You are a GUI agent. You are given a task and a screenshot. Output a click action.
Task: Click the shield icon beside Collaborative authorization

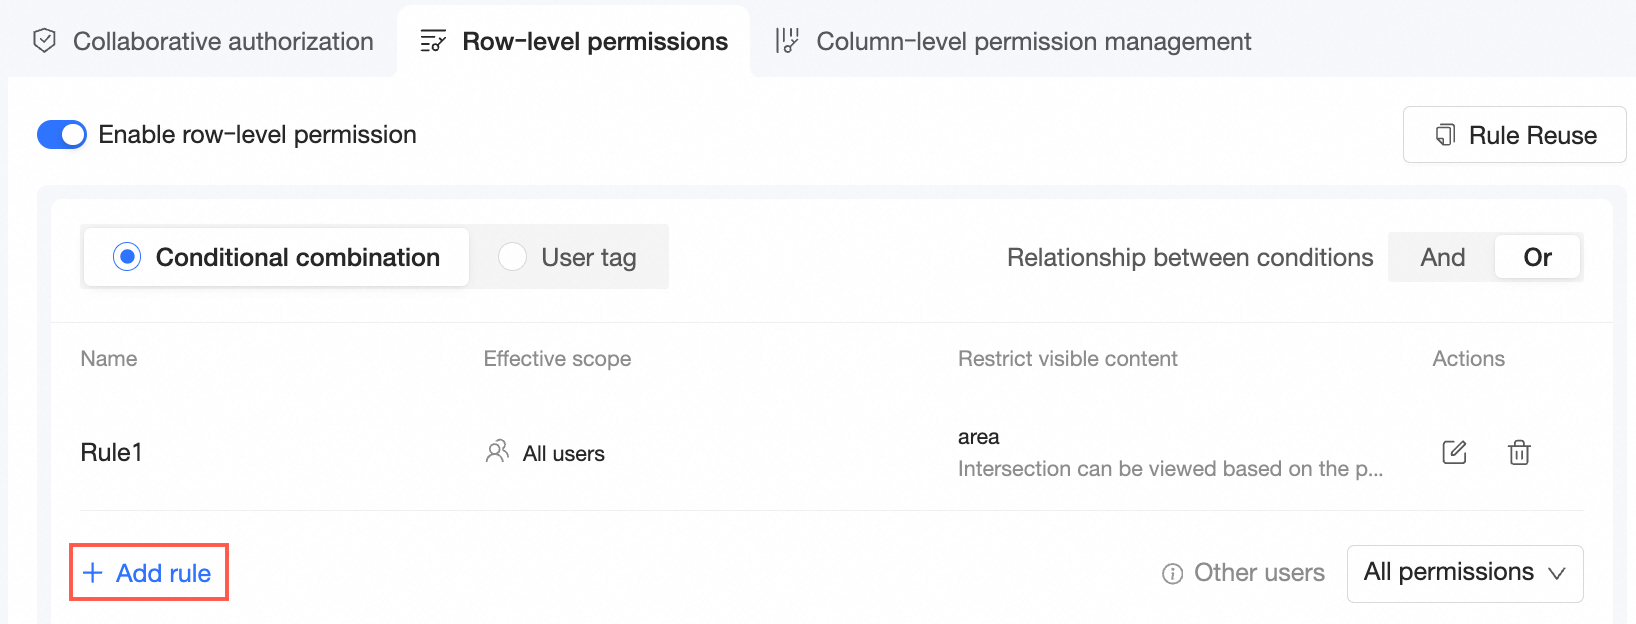[45, 41]
